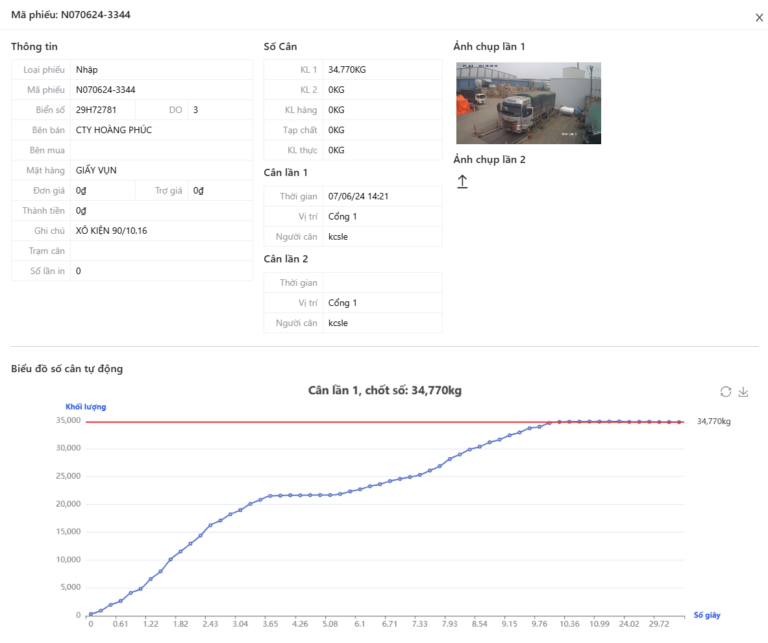Open the first captured truck photo
This screenshot has height=643, width=768.
[528, 103]
